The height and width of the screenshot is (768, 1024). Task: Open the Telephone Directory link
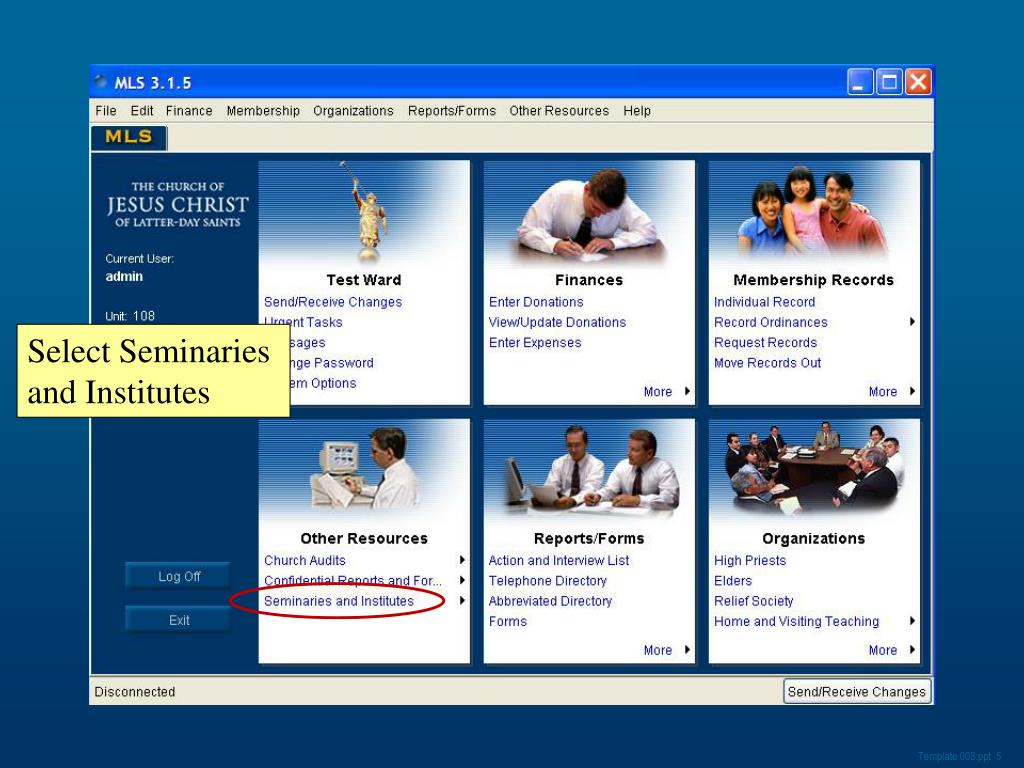[547, 581]
